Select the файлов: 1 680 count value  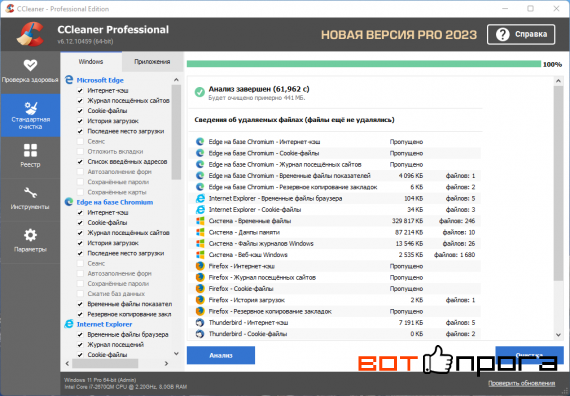454,255
